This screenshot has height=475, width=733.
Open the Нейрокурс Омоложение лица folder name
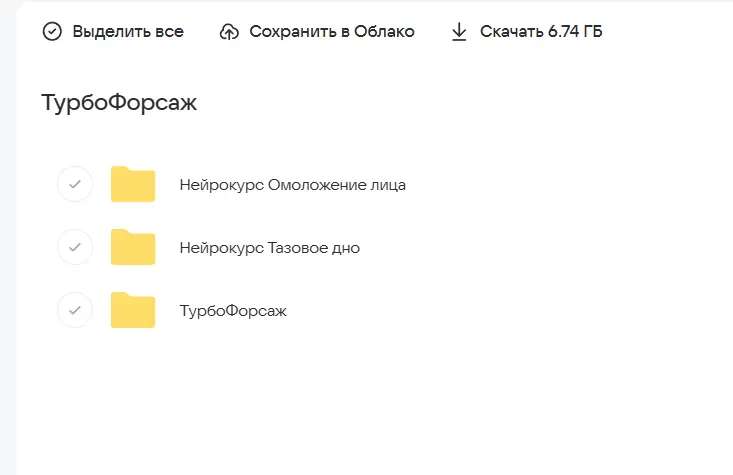point(293,185)
